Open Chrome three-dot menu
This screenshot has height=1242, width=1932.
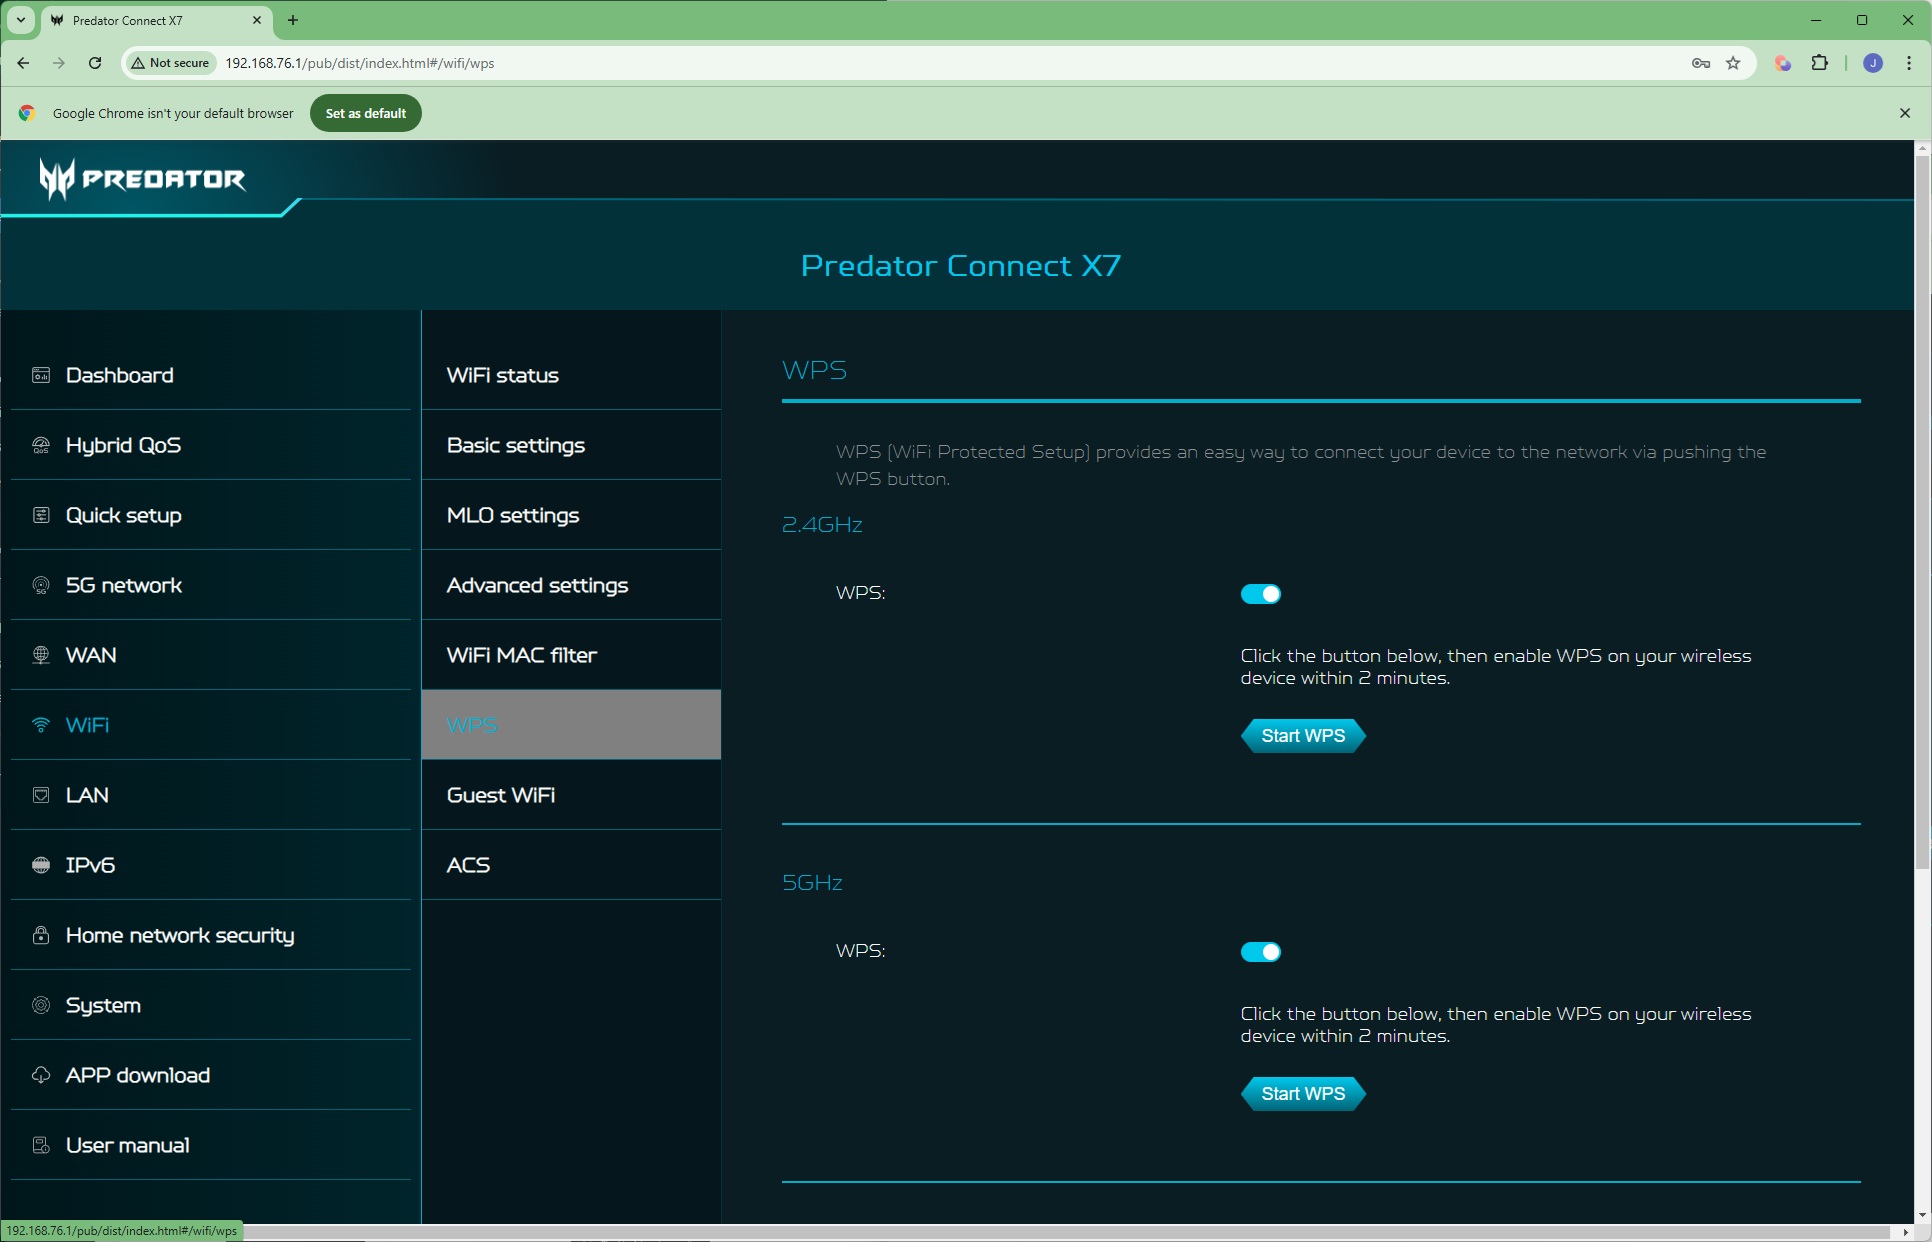point(1908,63)
